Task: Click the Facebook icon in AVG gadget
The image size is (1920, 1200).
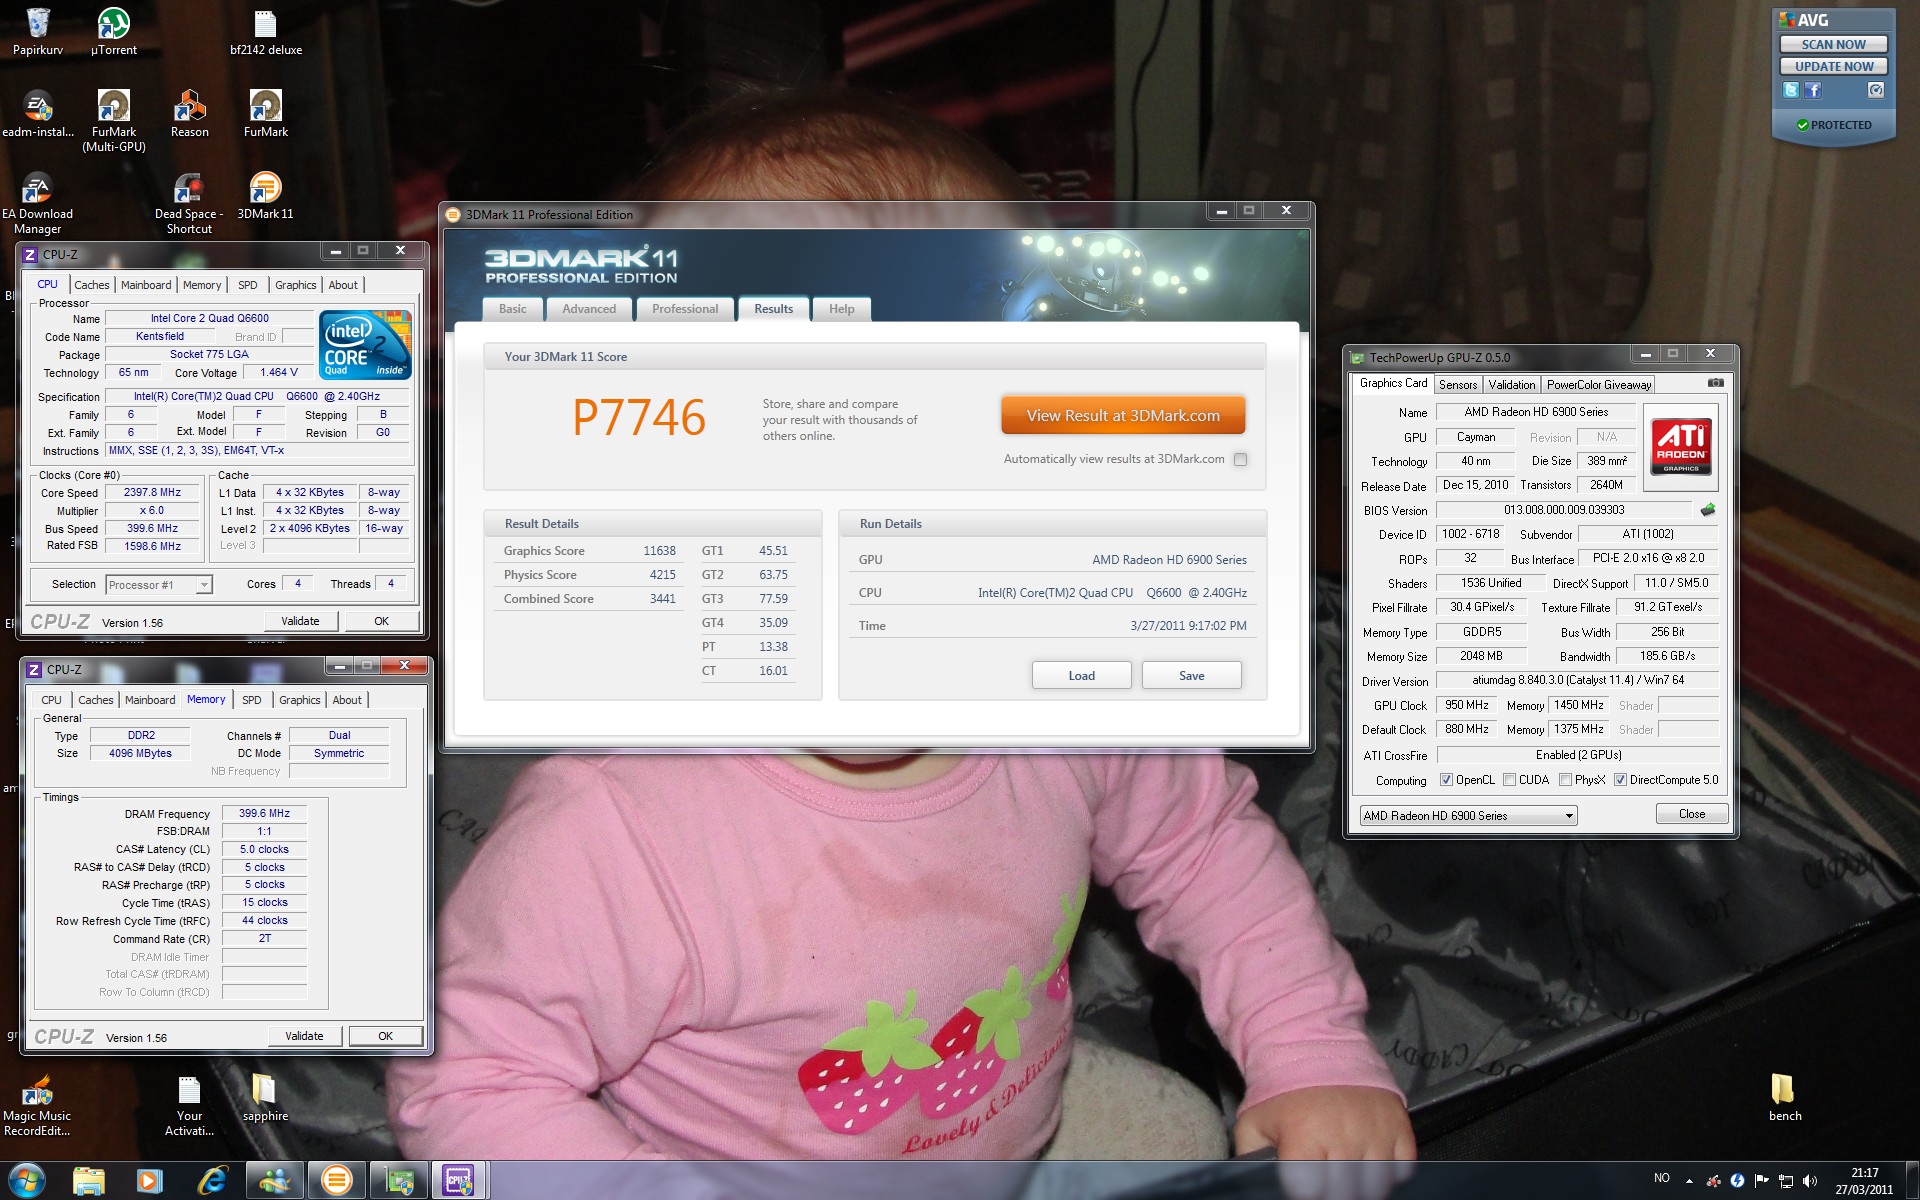Action: click(1813, 90)
